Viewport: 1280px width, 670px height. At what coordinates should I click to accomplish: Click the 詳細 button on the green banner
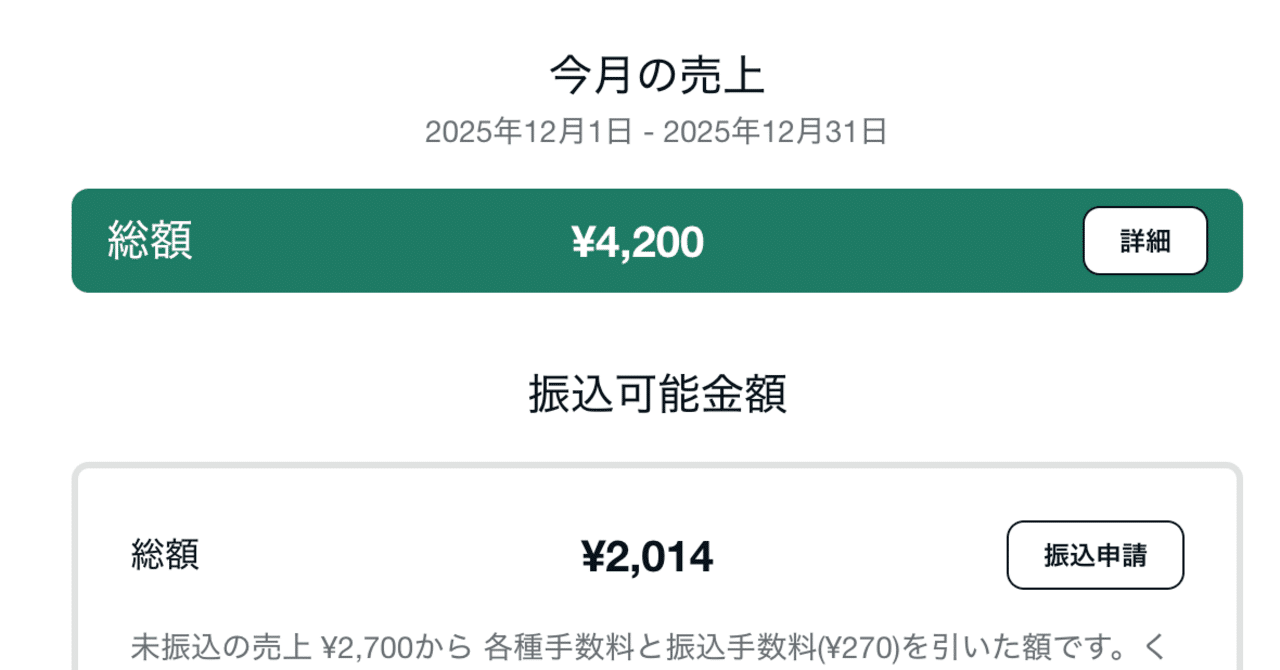tap(1145, 240)
